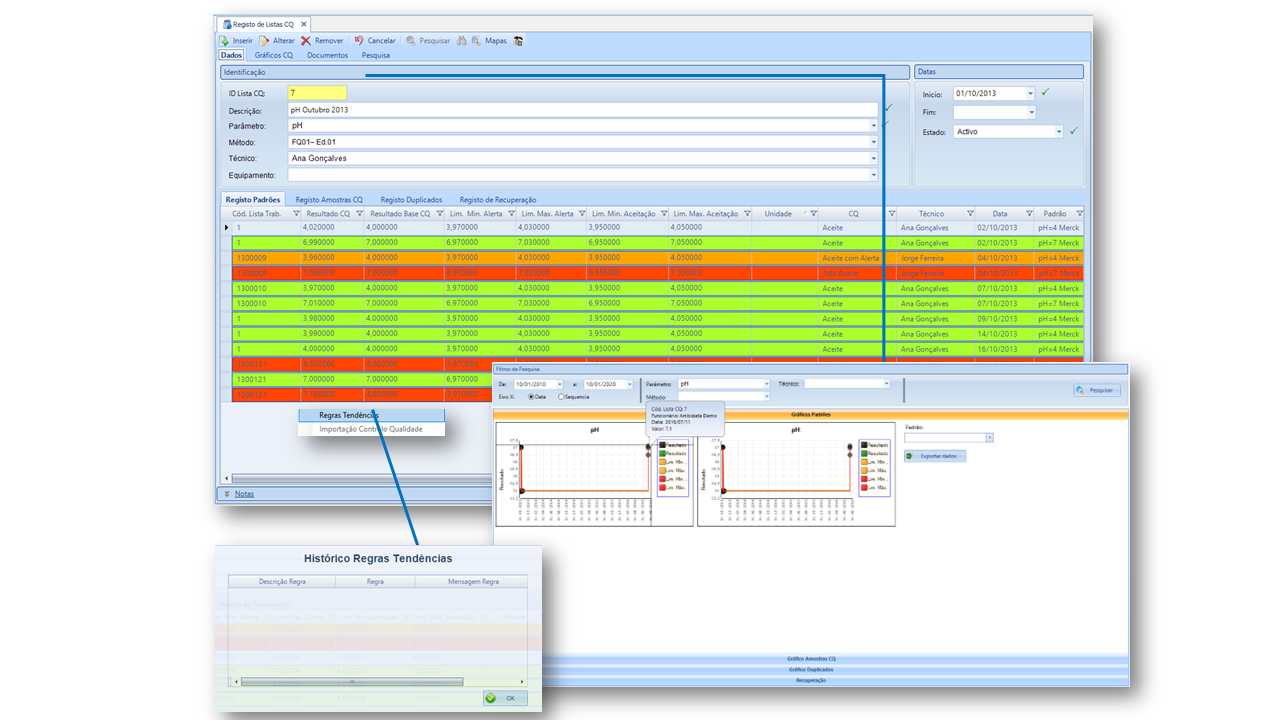Select the Sequencia radio button for Eixo X
Viewport: 1280px width, 720px height.
[561, 397]
